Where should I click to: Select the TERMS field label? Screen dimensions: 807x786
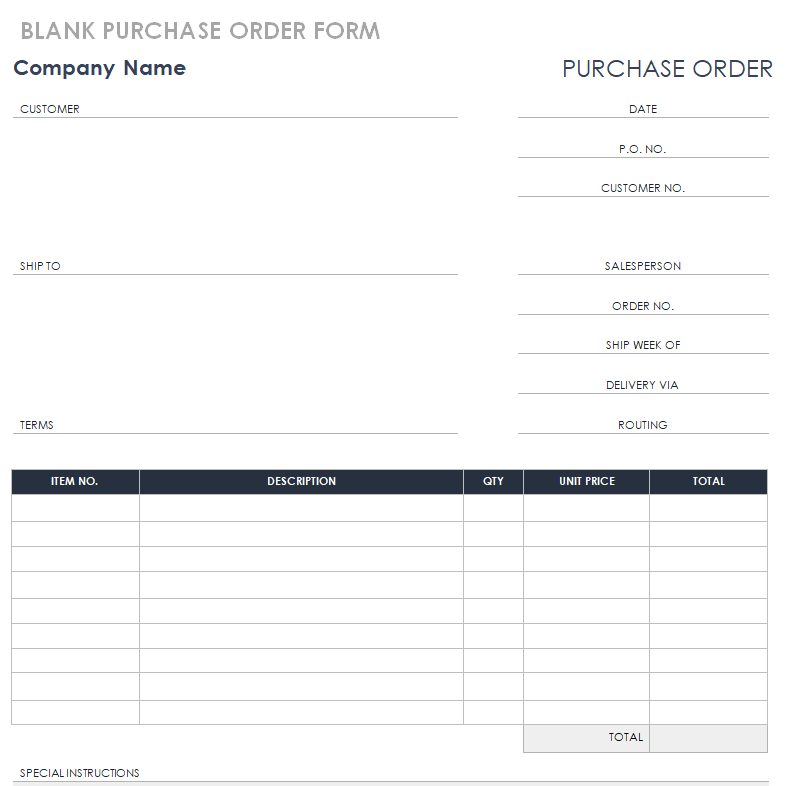[37, 425]
